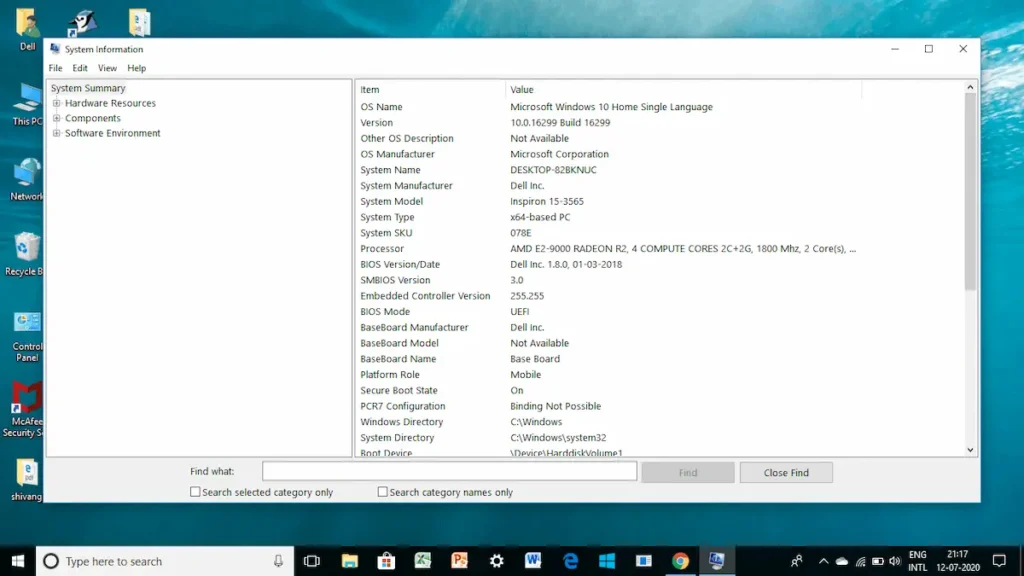Click the Find button
Image resolution: width=1024 pixels, height=576 pixels.
click(x=688, y=472)
